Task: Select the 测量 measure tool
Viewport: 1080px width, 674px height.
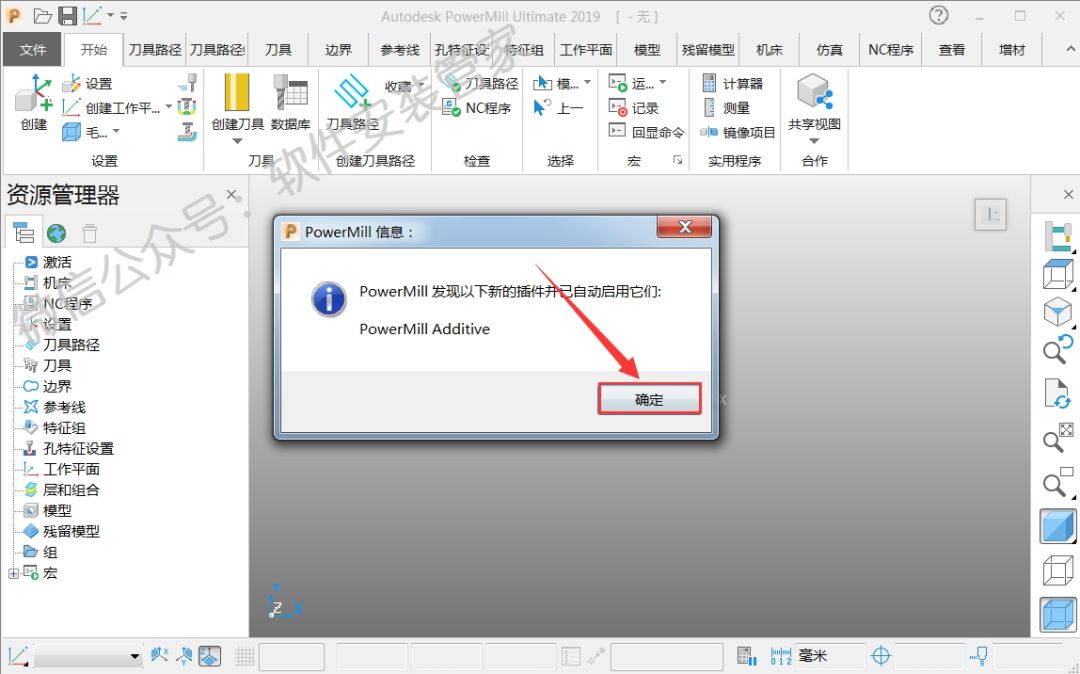Action: (710, 108)
